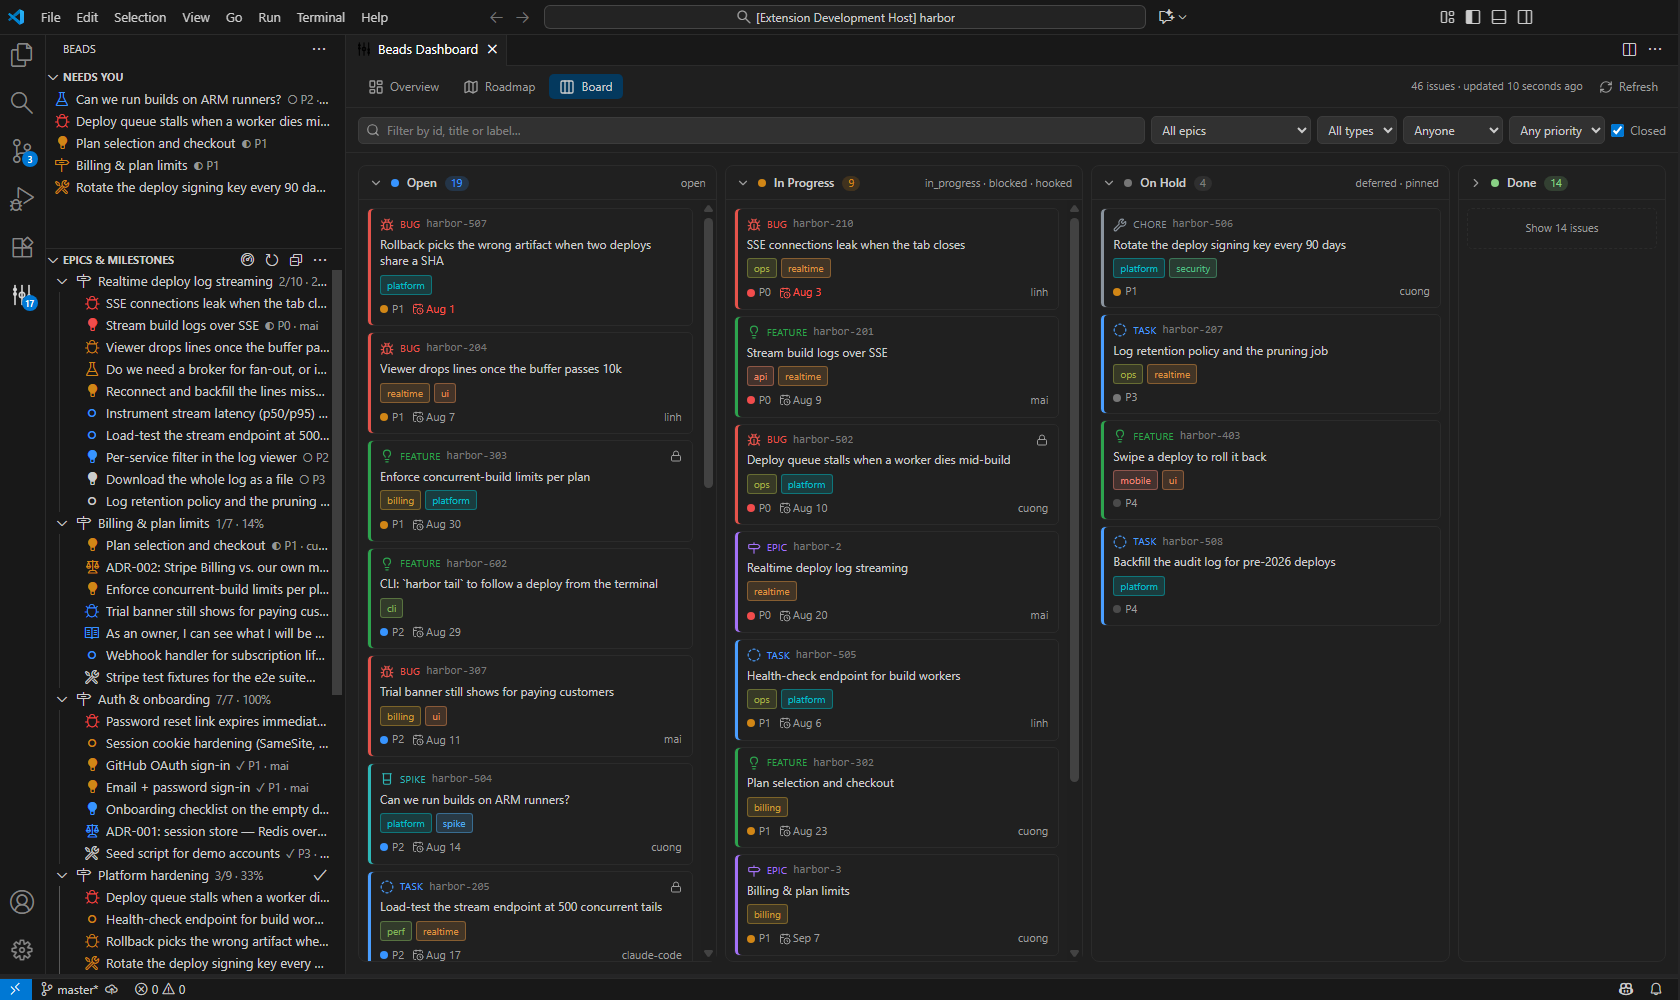
Task: Click the remote window icon in status bar
Action: point(15,989)
